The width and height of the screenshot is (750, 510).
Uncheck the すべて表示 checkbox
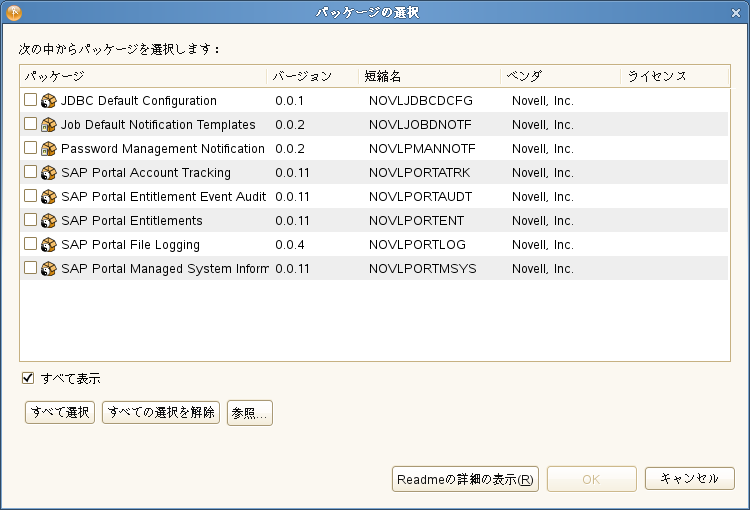pos(28,378)
